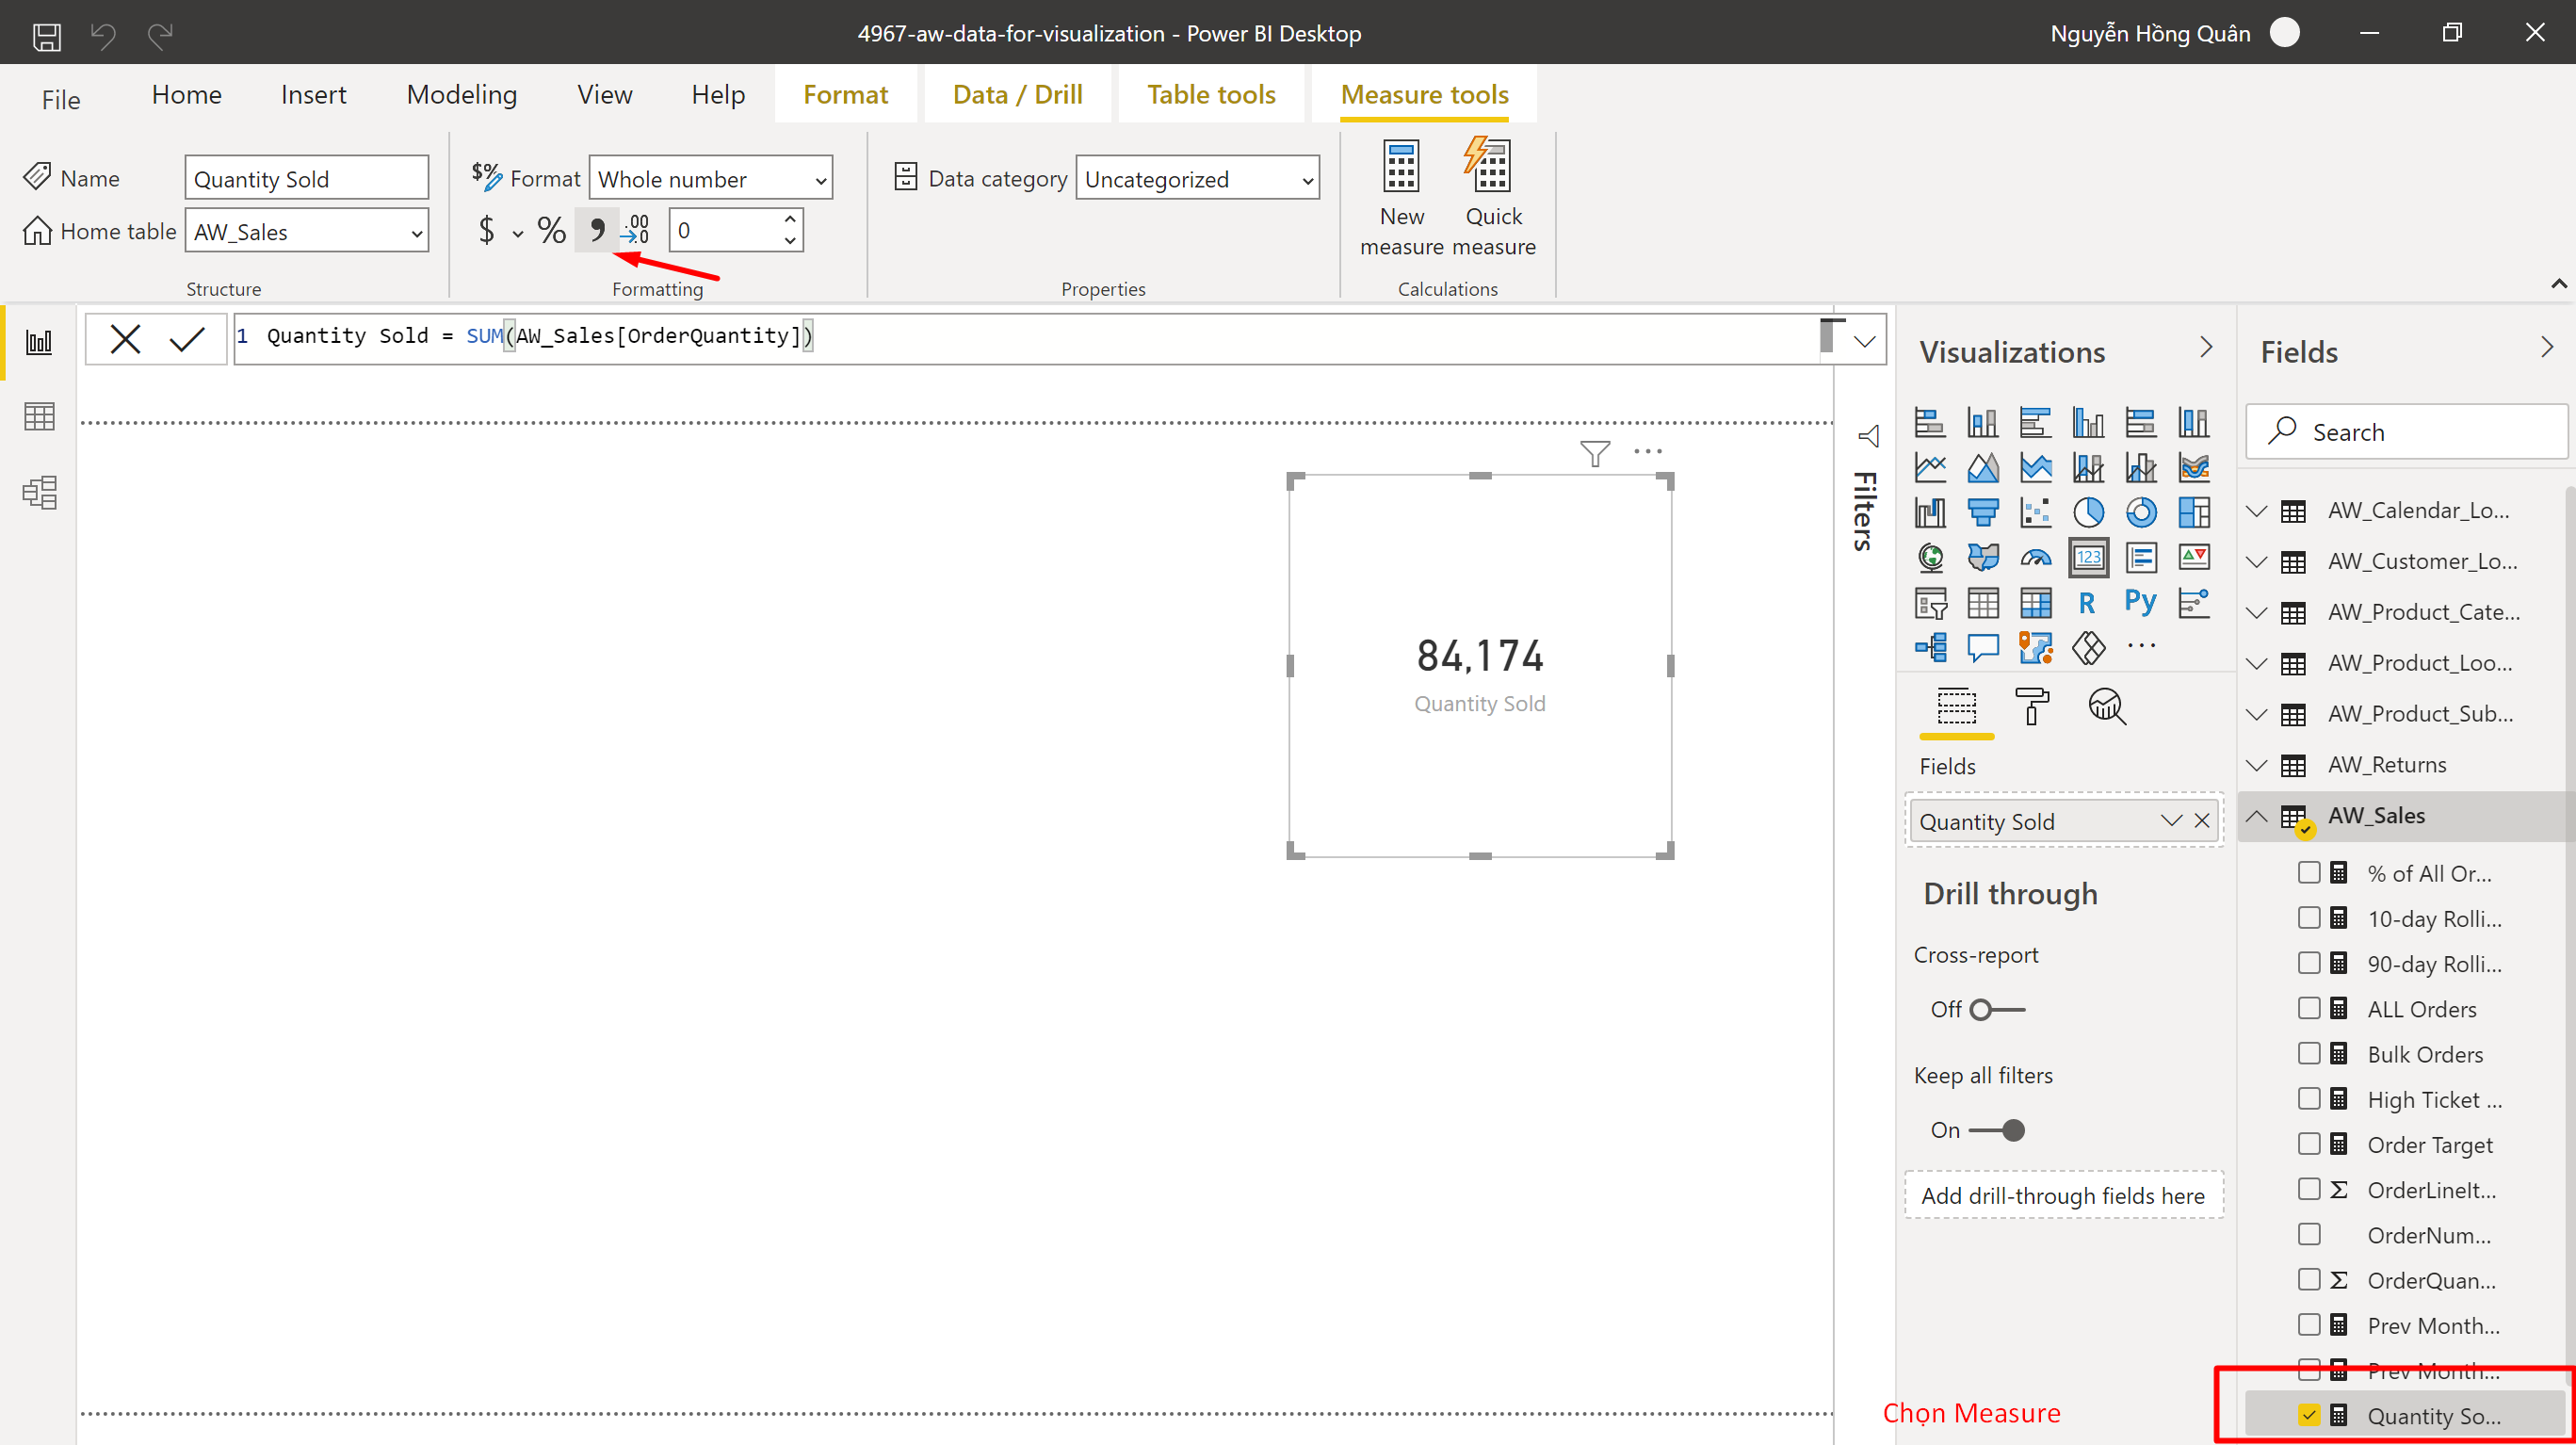
Task: Check the Order Target measure
Action: pos(2309,1144)
